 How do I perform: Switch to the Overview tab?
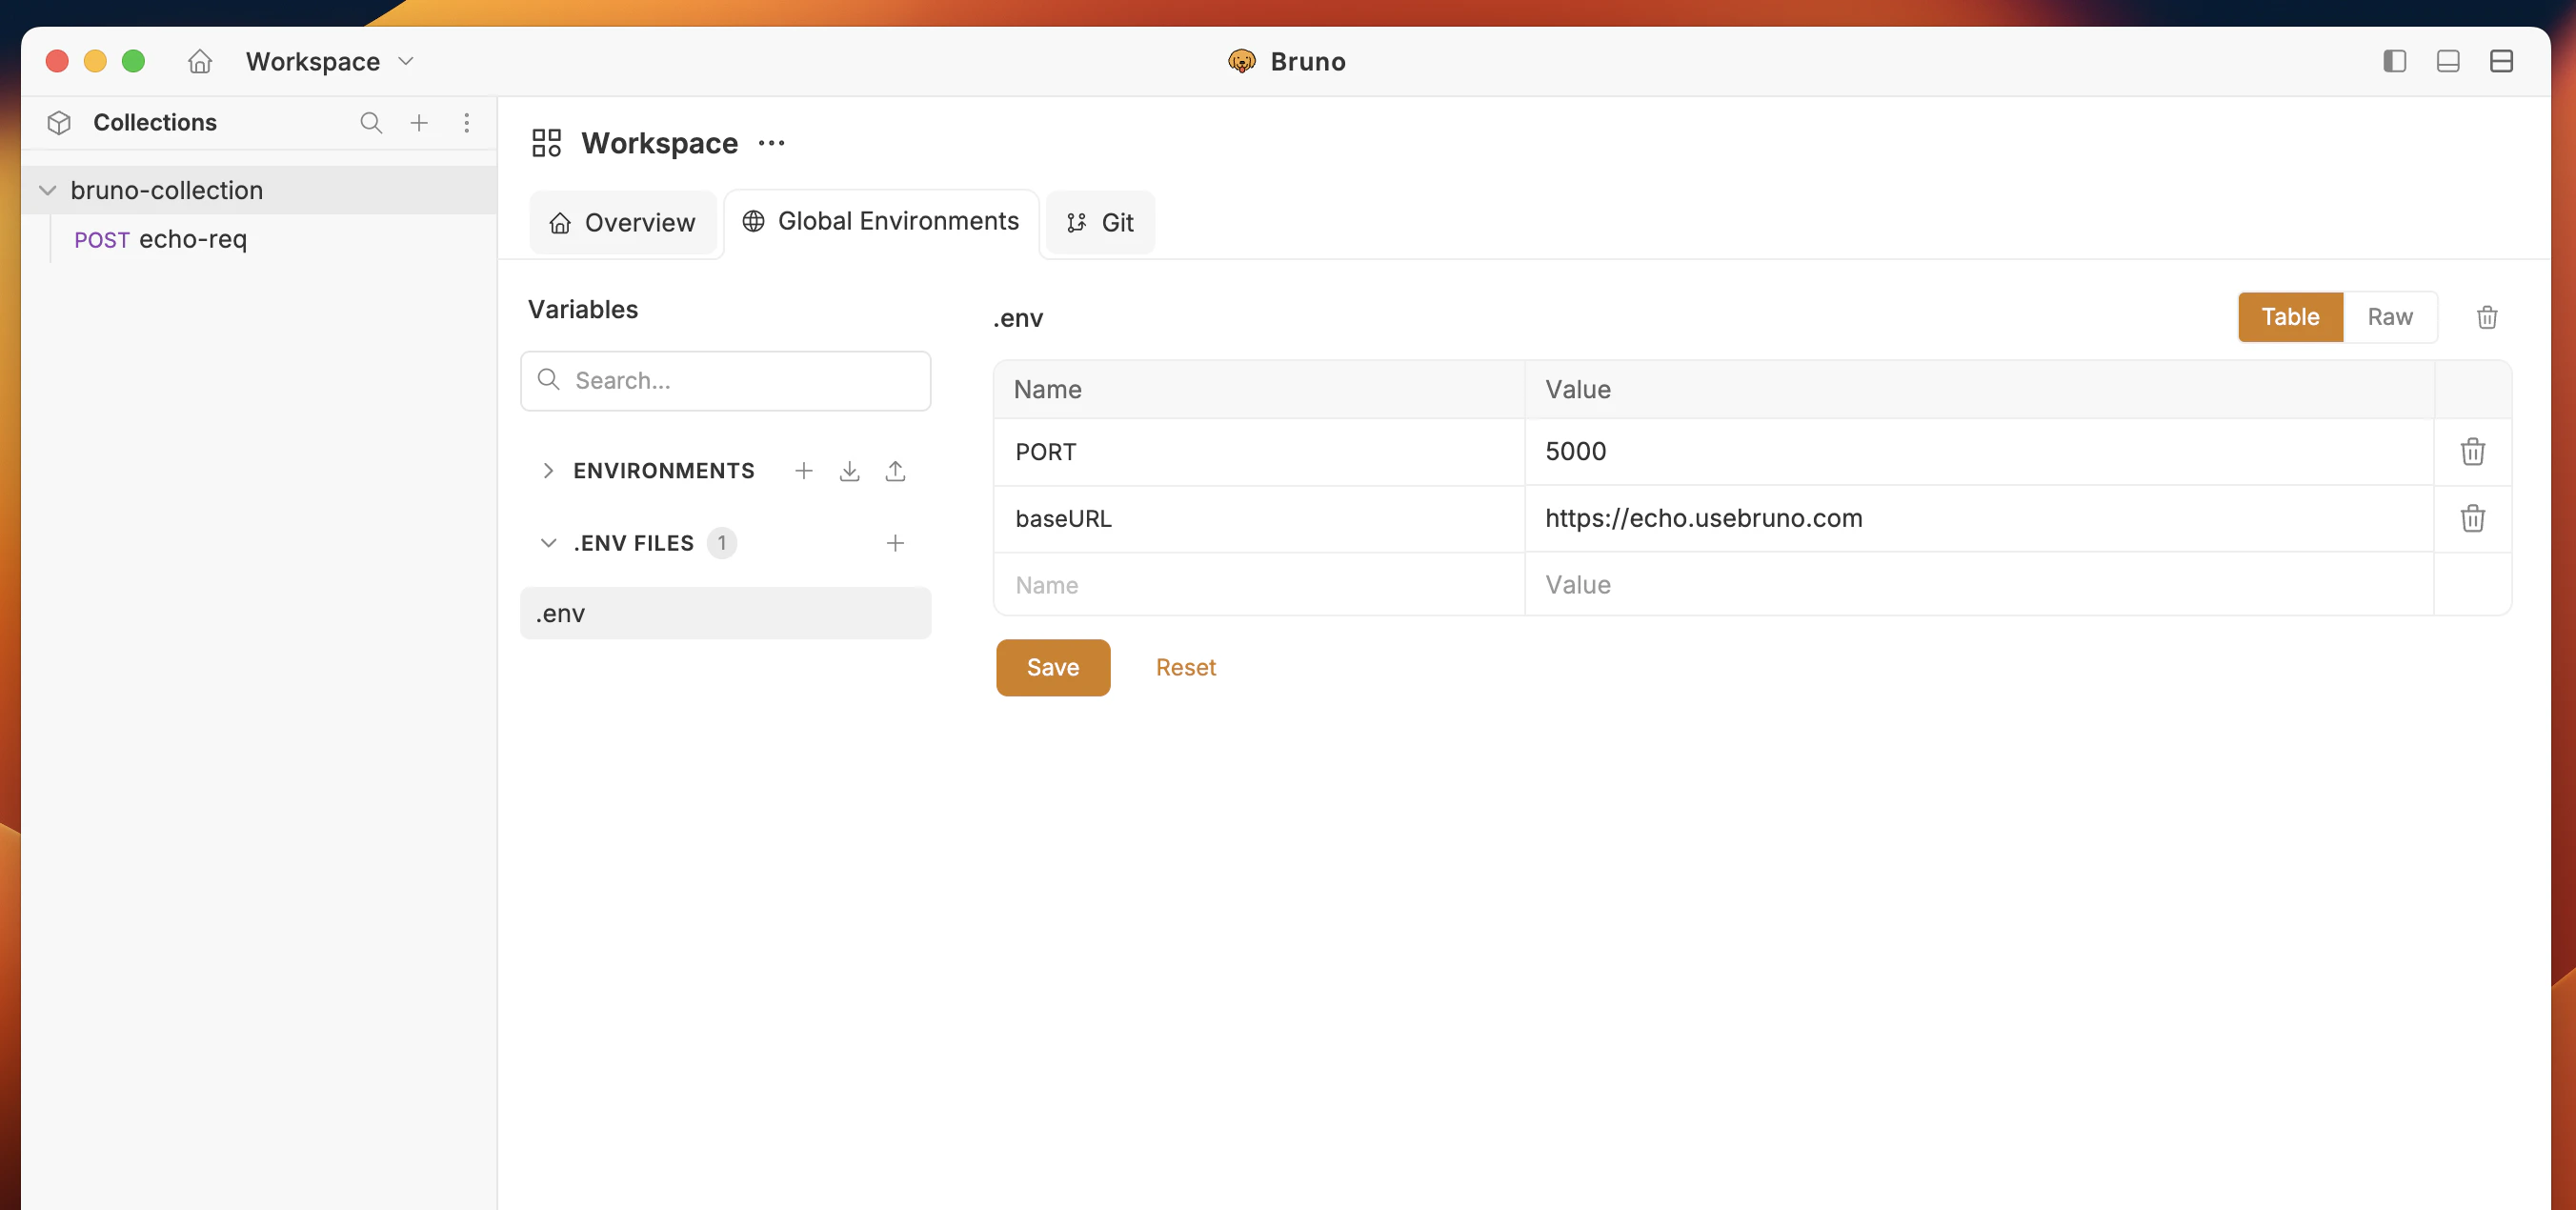(x=622, y=222)
